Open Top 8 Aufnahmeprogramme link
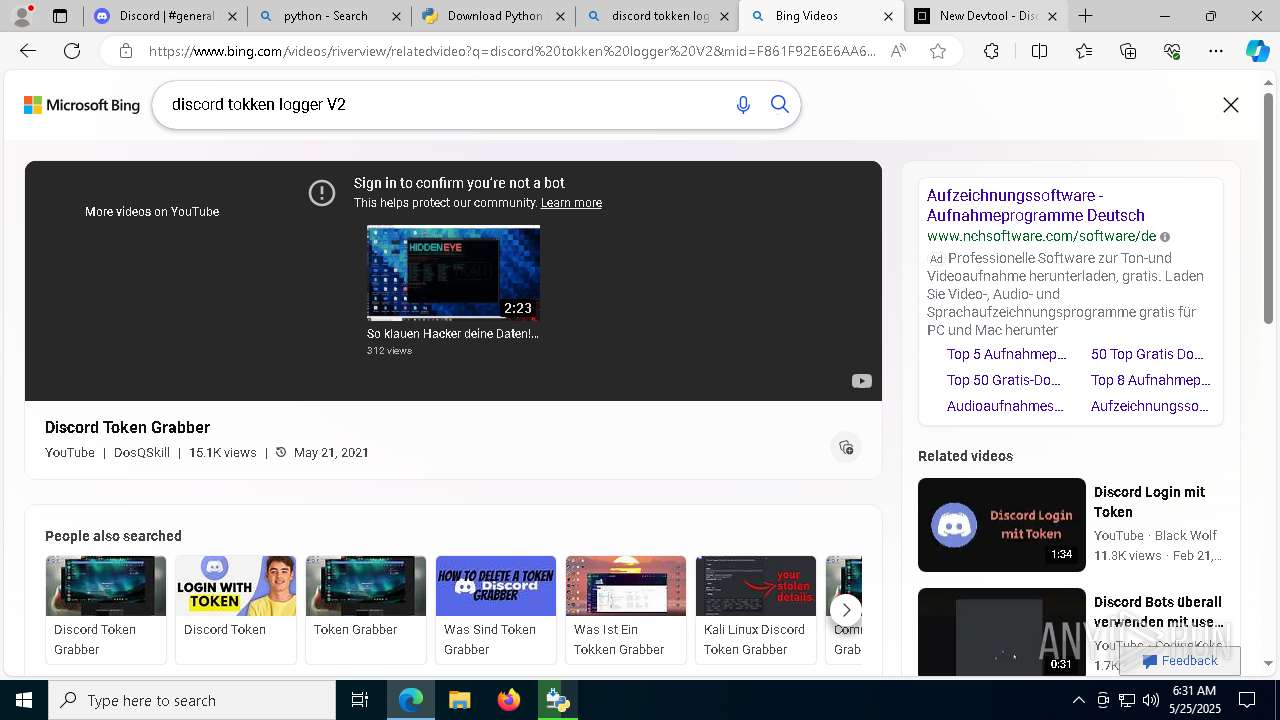1280x720 pixels. tap(1150, 380)
